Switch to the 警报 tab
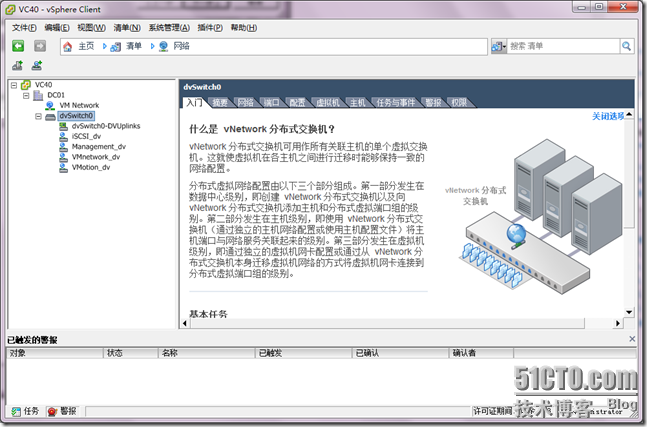 pyautogui.click(x=433, y=103)
